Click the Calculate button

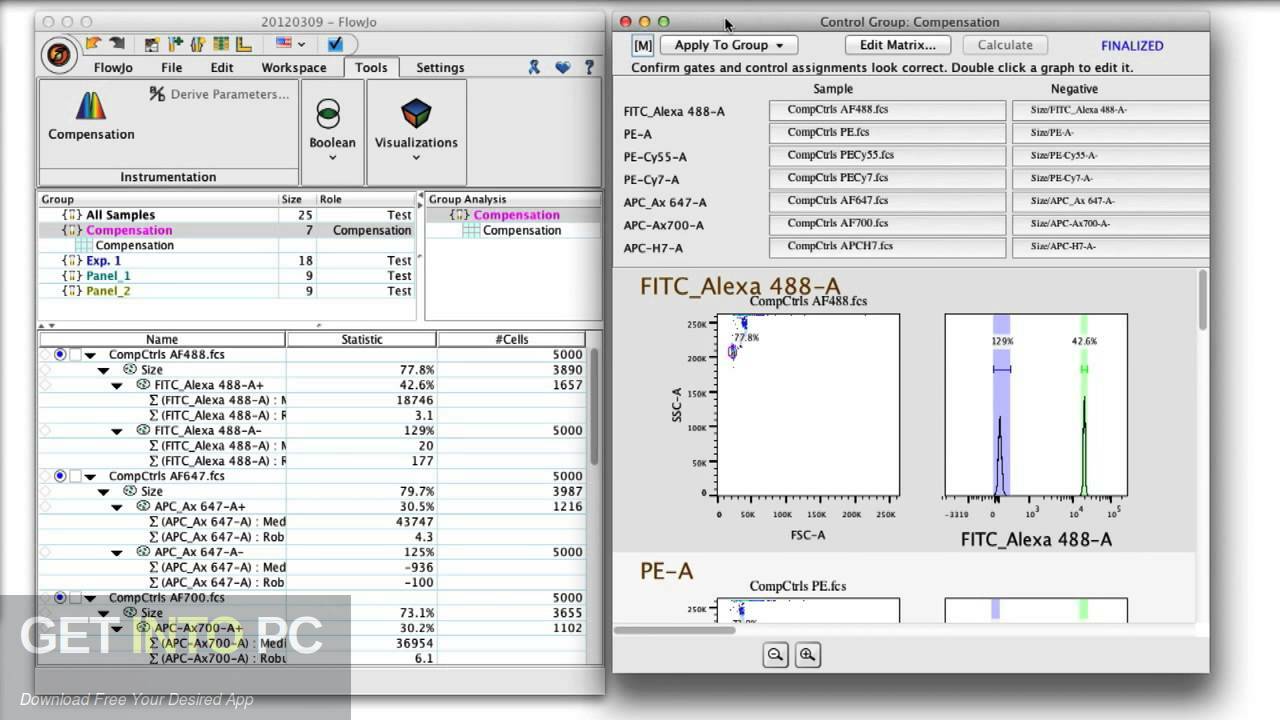[x=1005, y=45]
